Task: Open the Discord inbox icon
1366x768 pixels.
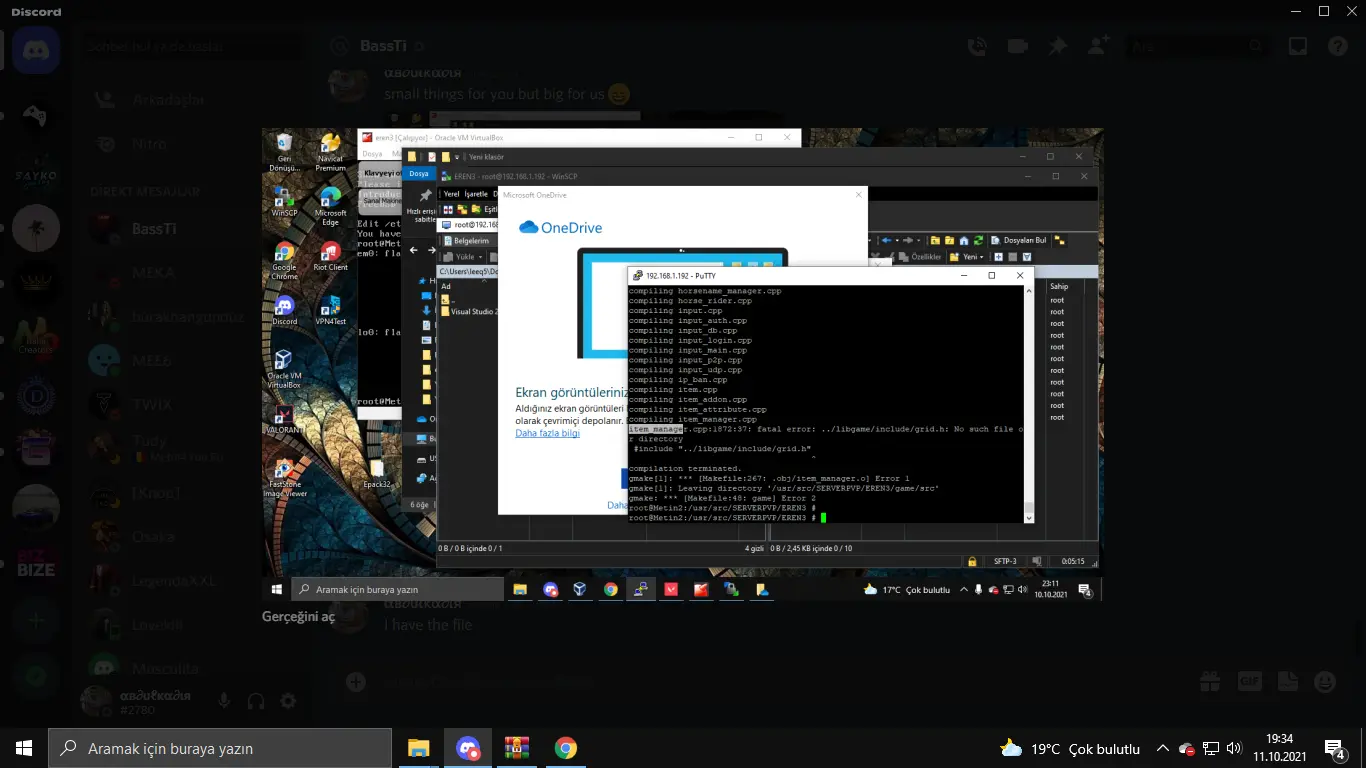Action: coord(1297,46)
